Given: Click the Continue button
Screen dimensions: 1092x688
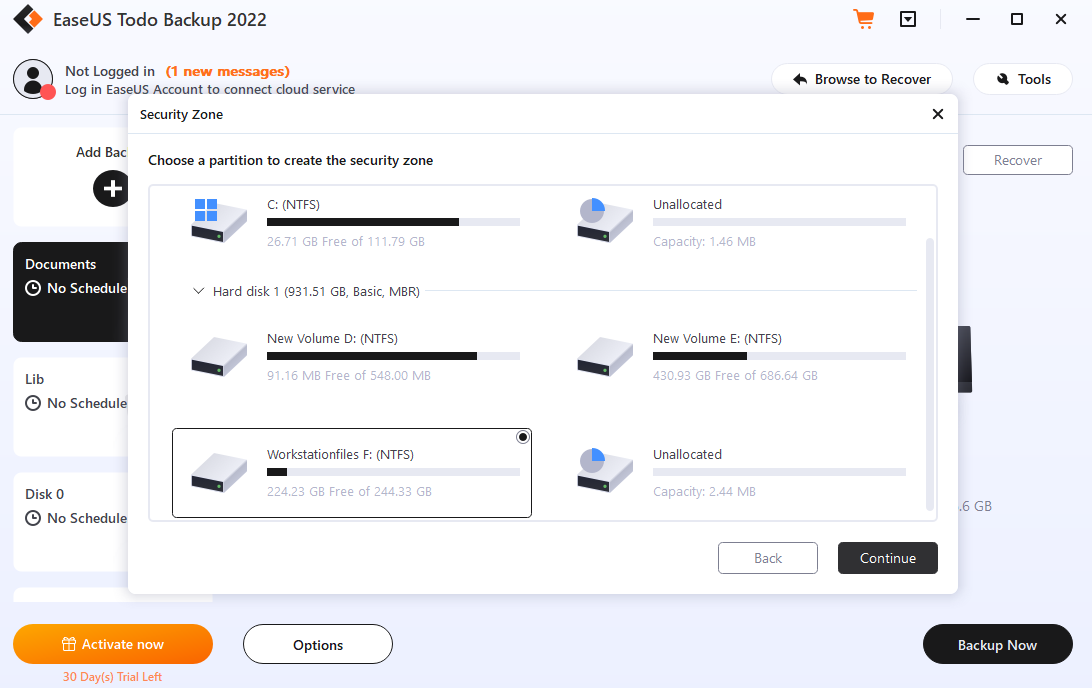Looking at the screenshot, I should (887, 558).
